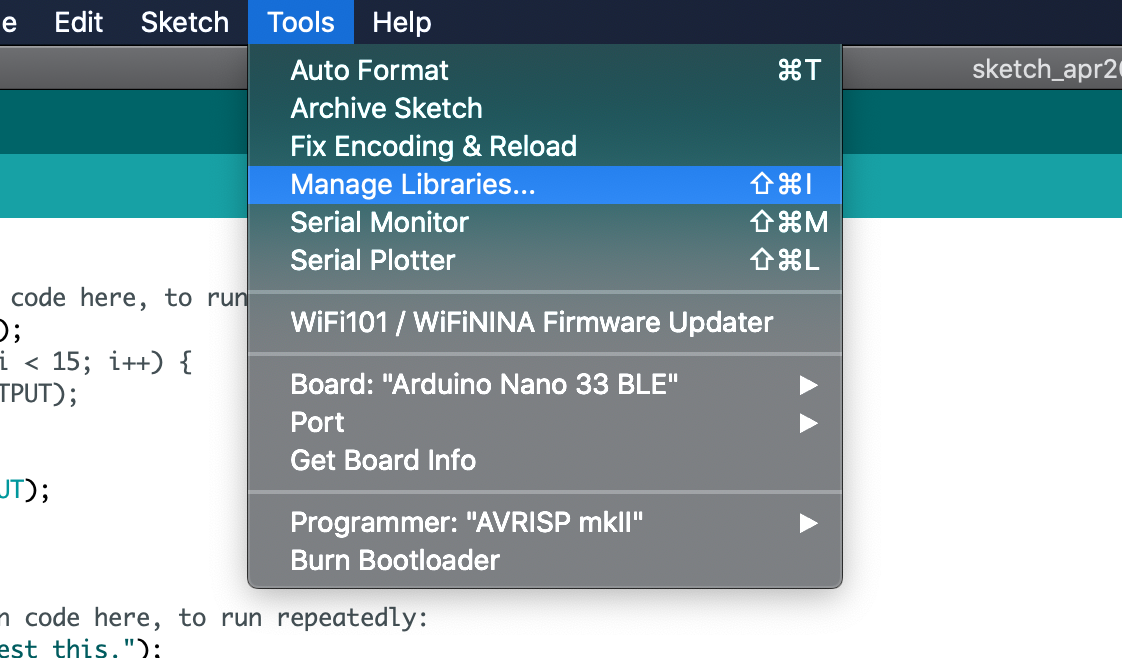The height and width of the screenshot is (658, 1122).
Task: Launch the WiFi101 / WiFiNINA Firmware Updater
Action: [531, 322]
